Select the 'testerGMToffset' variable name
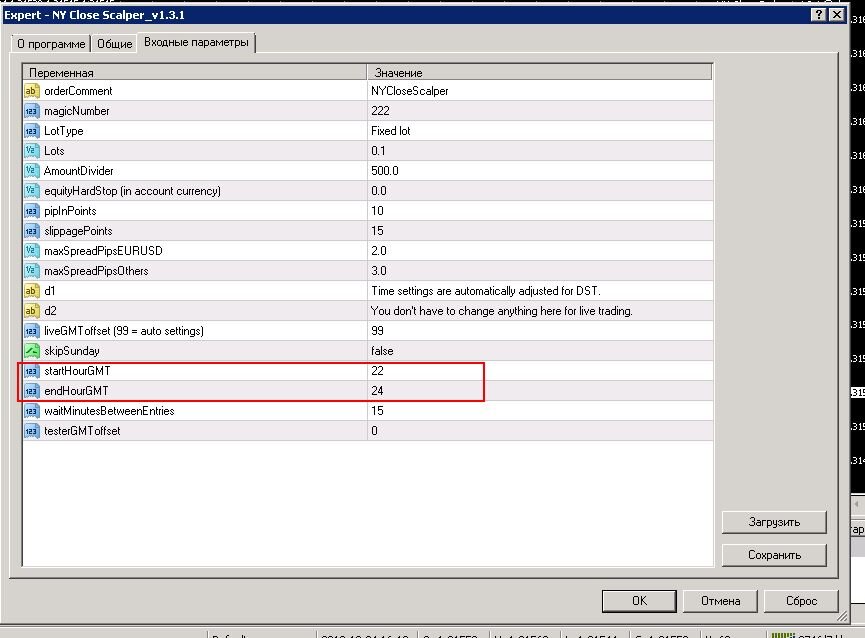The width and height of the screenshot is (865, 638). click(x=82, y=431)
